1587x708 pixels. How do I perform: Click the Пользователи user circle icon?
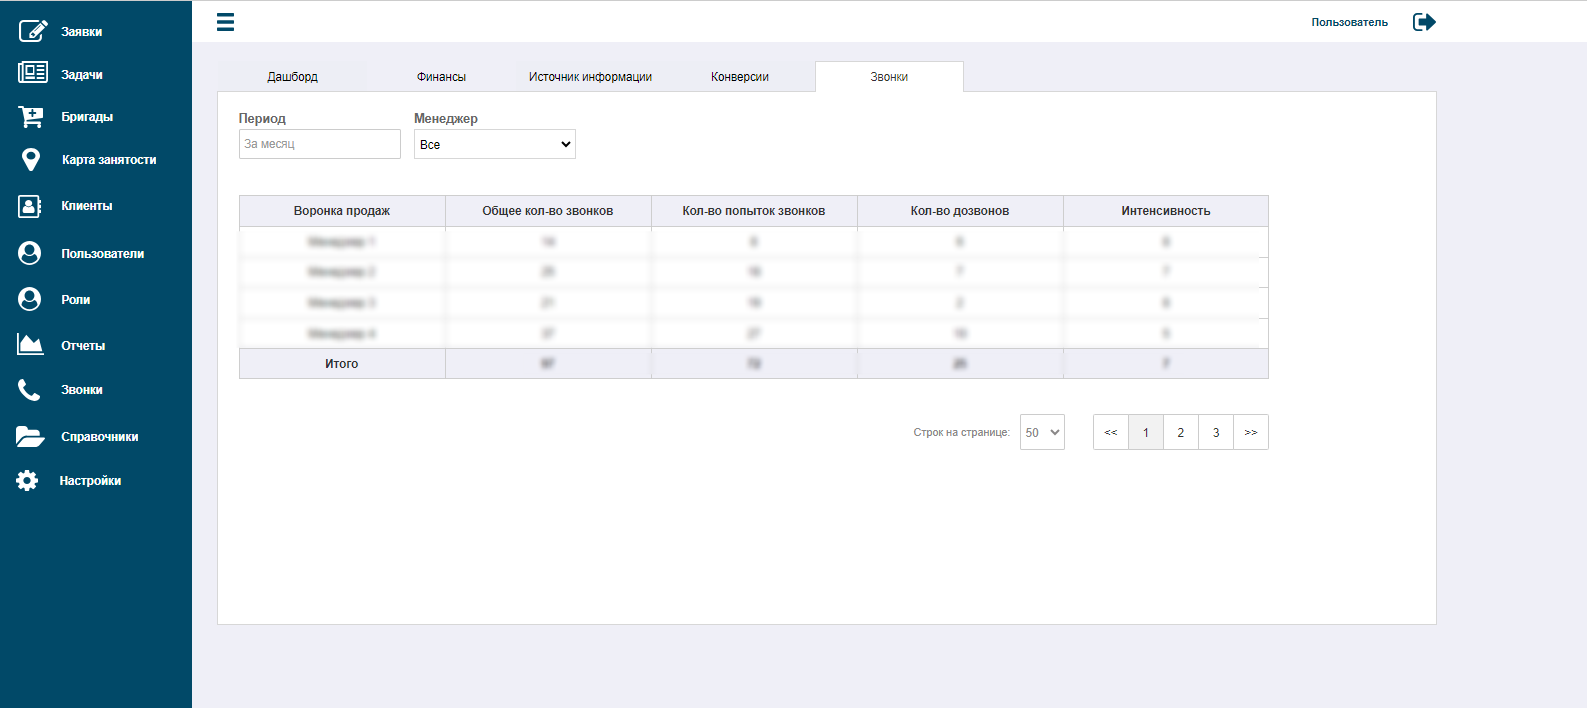pos(30,253)
